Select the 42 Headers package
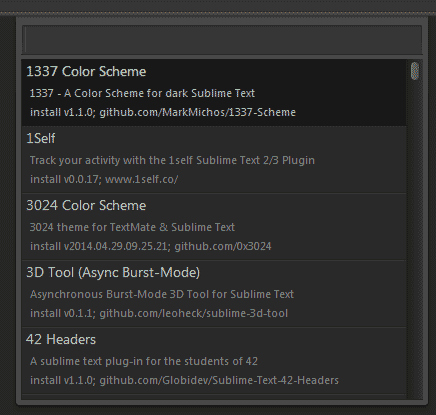 point(214,361)
